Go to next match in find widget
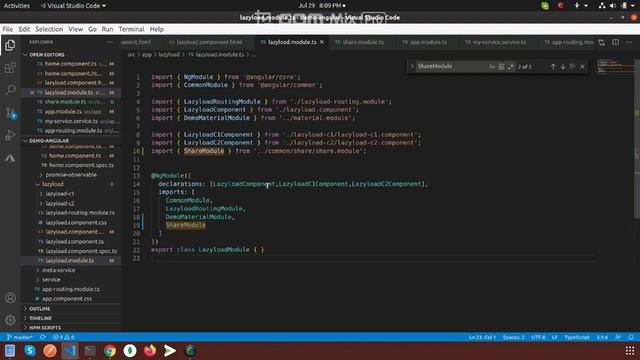Screen dimensions: 640x360 (x=563, y=66)
